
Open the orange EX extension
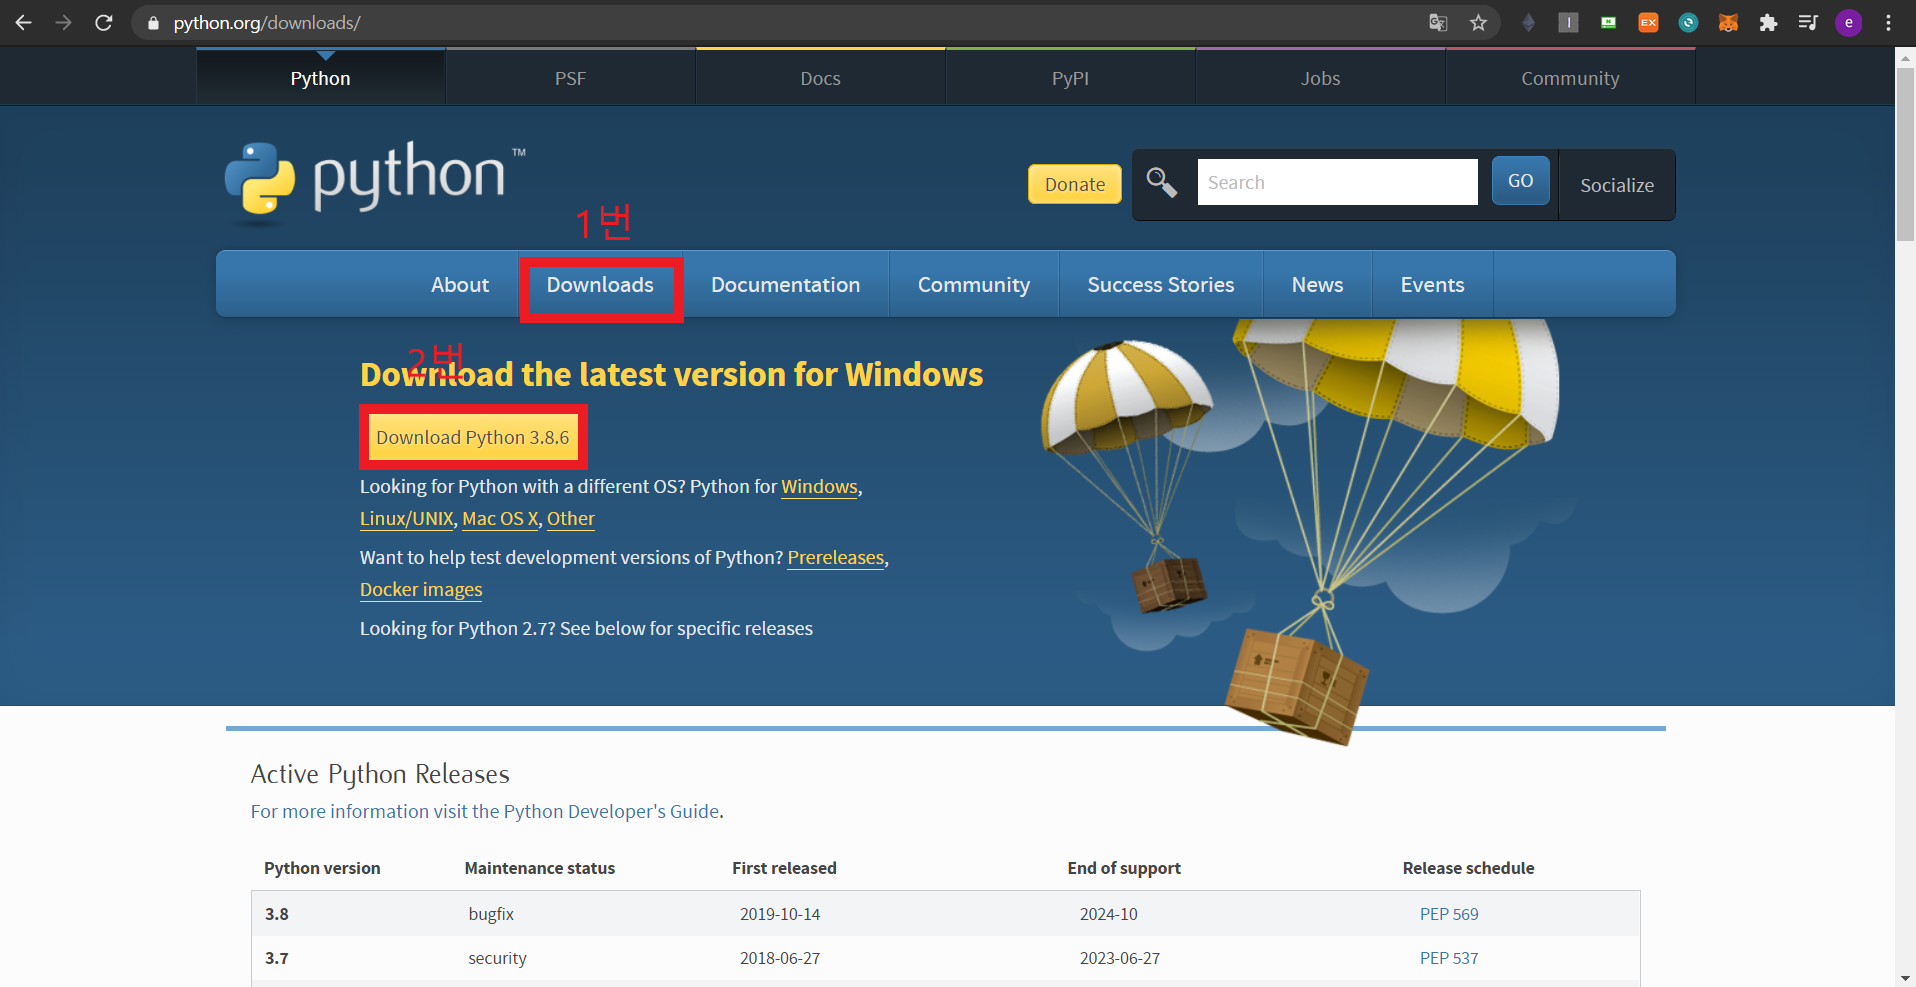(1648, 22)
